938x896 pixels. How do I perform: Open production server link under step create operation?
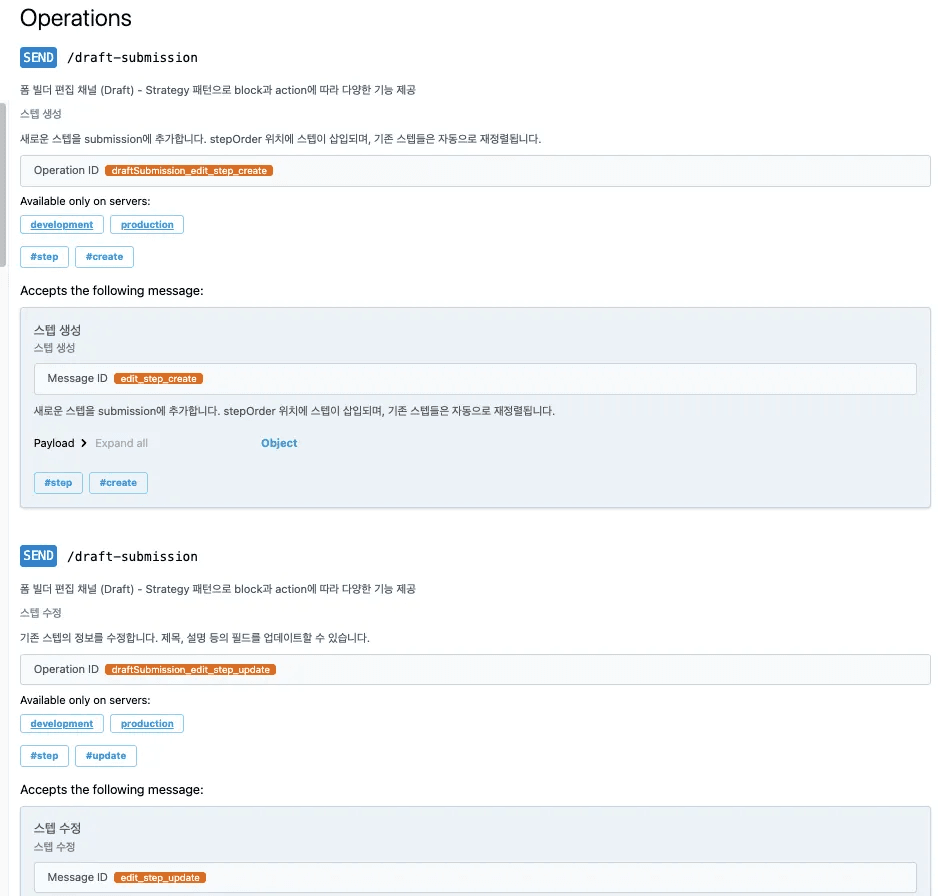pyautogui.click(x=147, y=225)
